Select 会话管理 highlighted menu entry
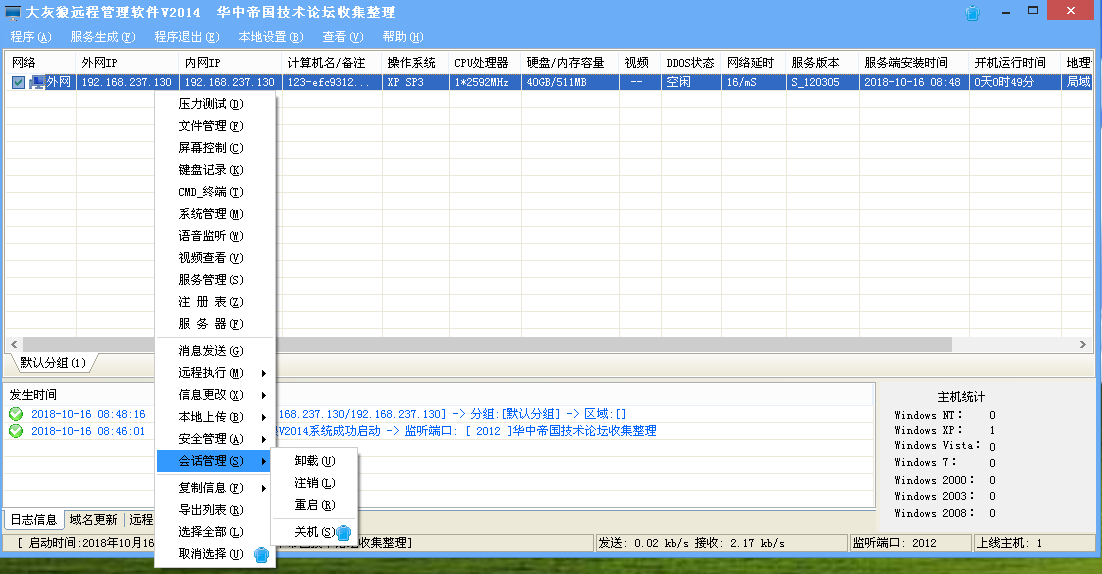Viewport: 1102px width, 574px height. click(x=215, y=461)
